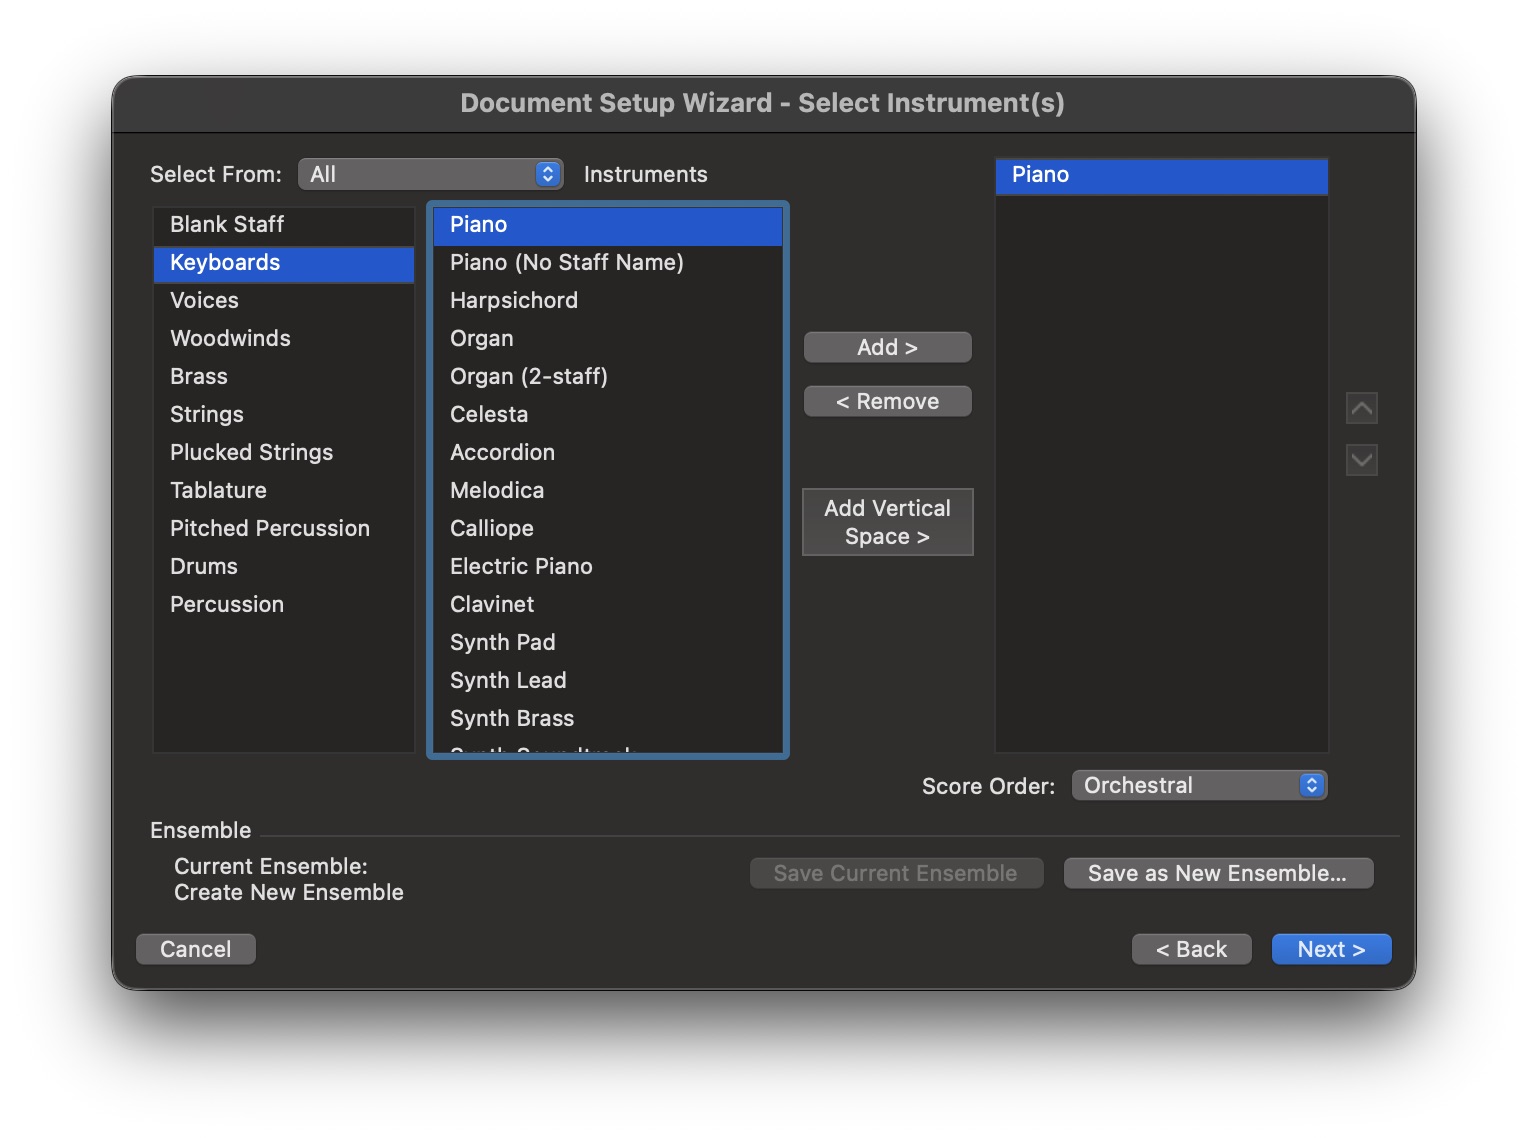Choose Electric Piano in instrument list
The image size is (1528, 1138).
click(x=521, y=566)
